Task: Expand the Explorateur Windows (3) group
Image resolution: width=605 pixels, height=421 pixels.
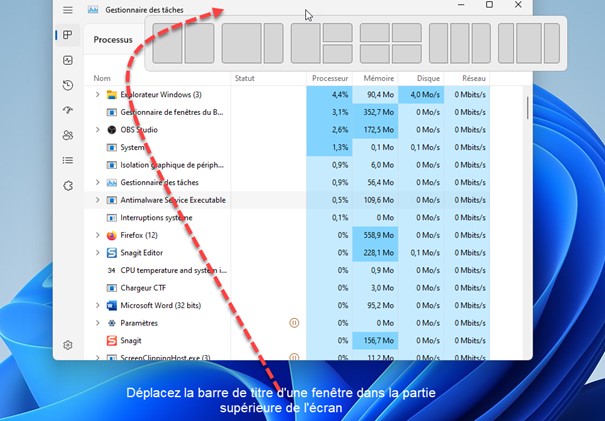Action: click(x=98, y=95)
